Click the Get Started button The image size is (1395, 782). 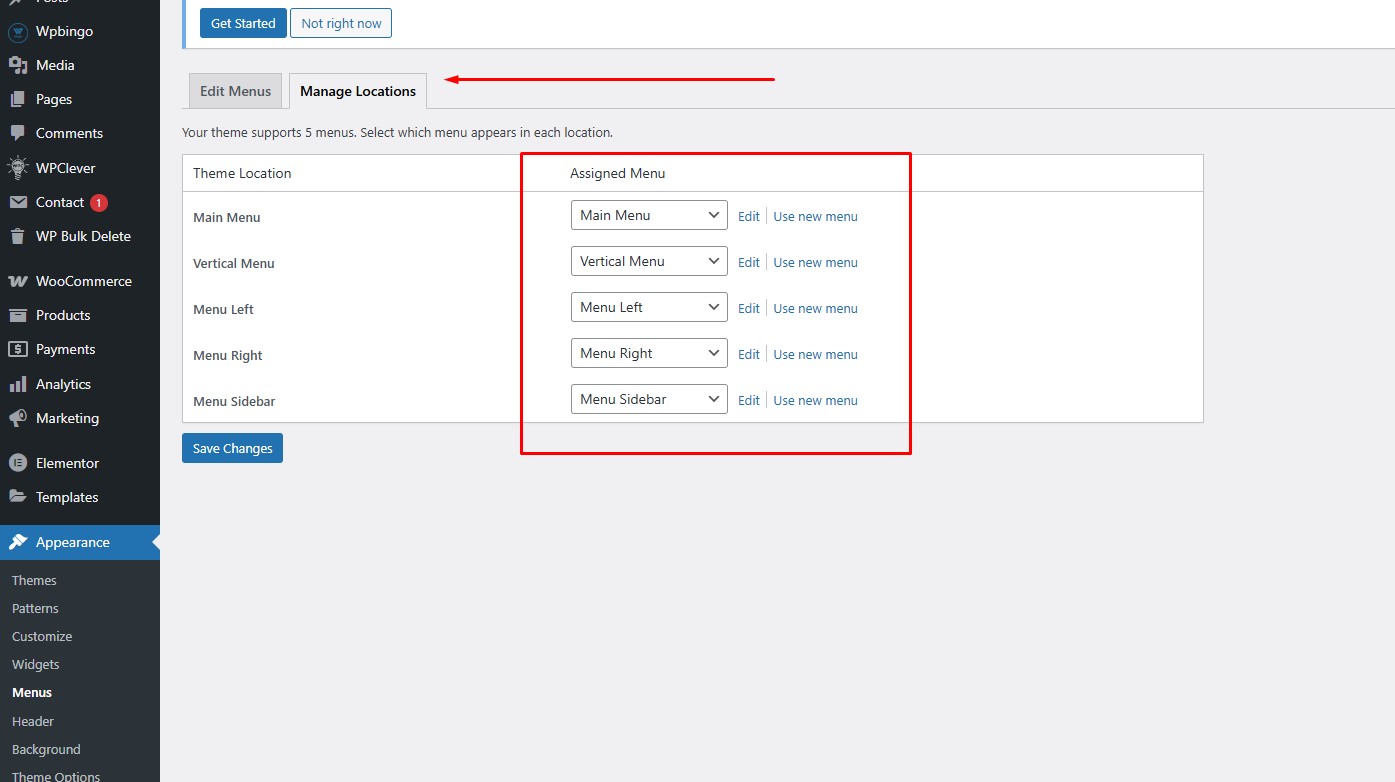pos(243,23)
